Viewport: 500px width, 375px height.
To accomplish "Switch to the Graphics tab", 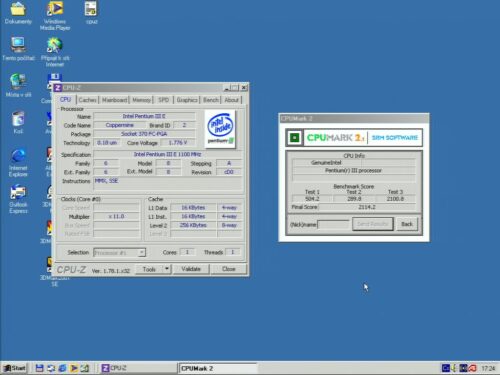I will click(x=187, y=100).
